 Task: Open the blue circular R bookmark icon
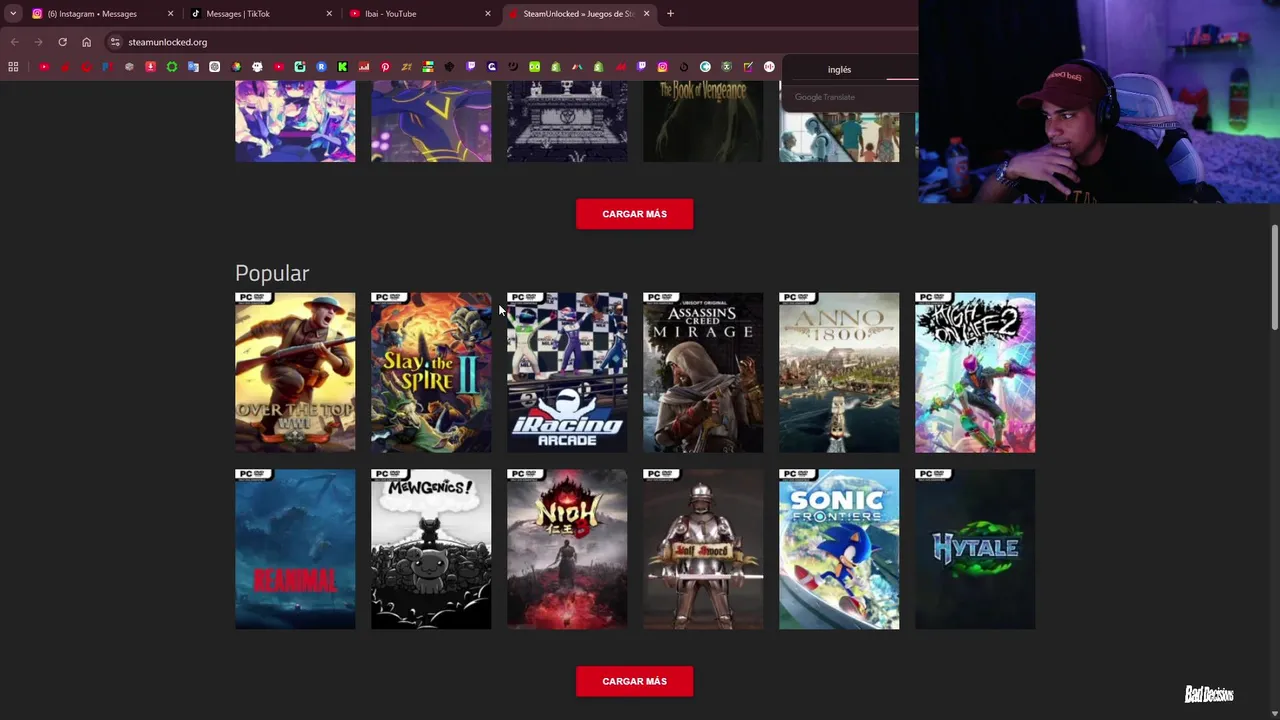click(321, 67)
